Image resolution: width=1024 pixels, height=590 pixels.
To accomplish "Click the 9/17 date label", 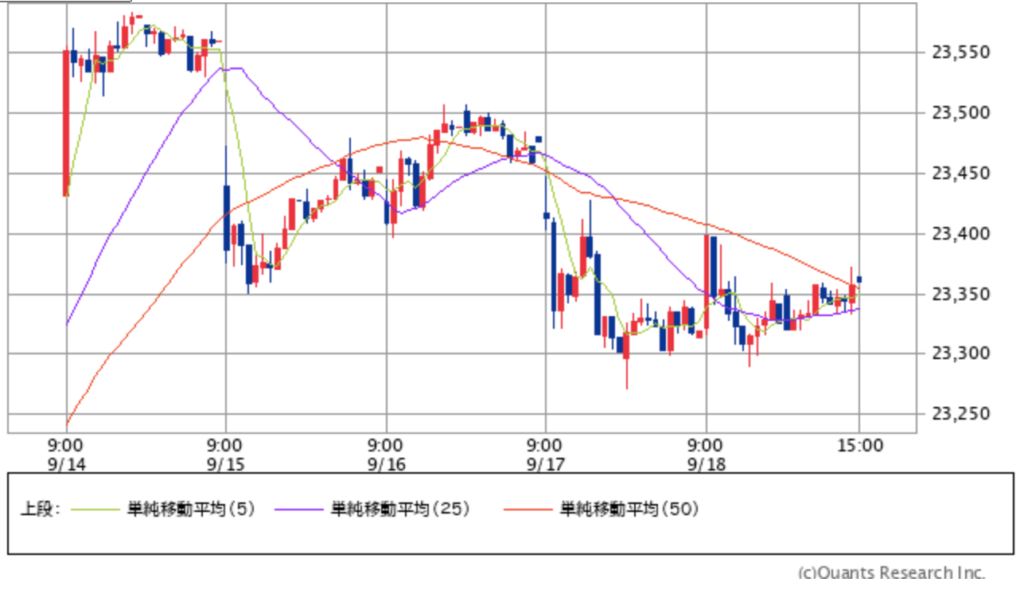I will point(545,465).
